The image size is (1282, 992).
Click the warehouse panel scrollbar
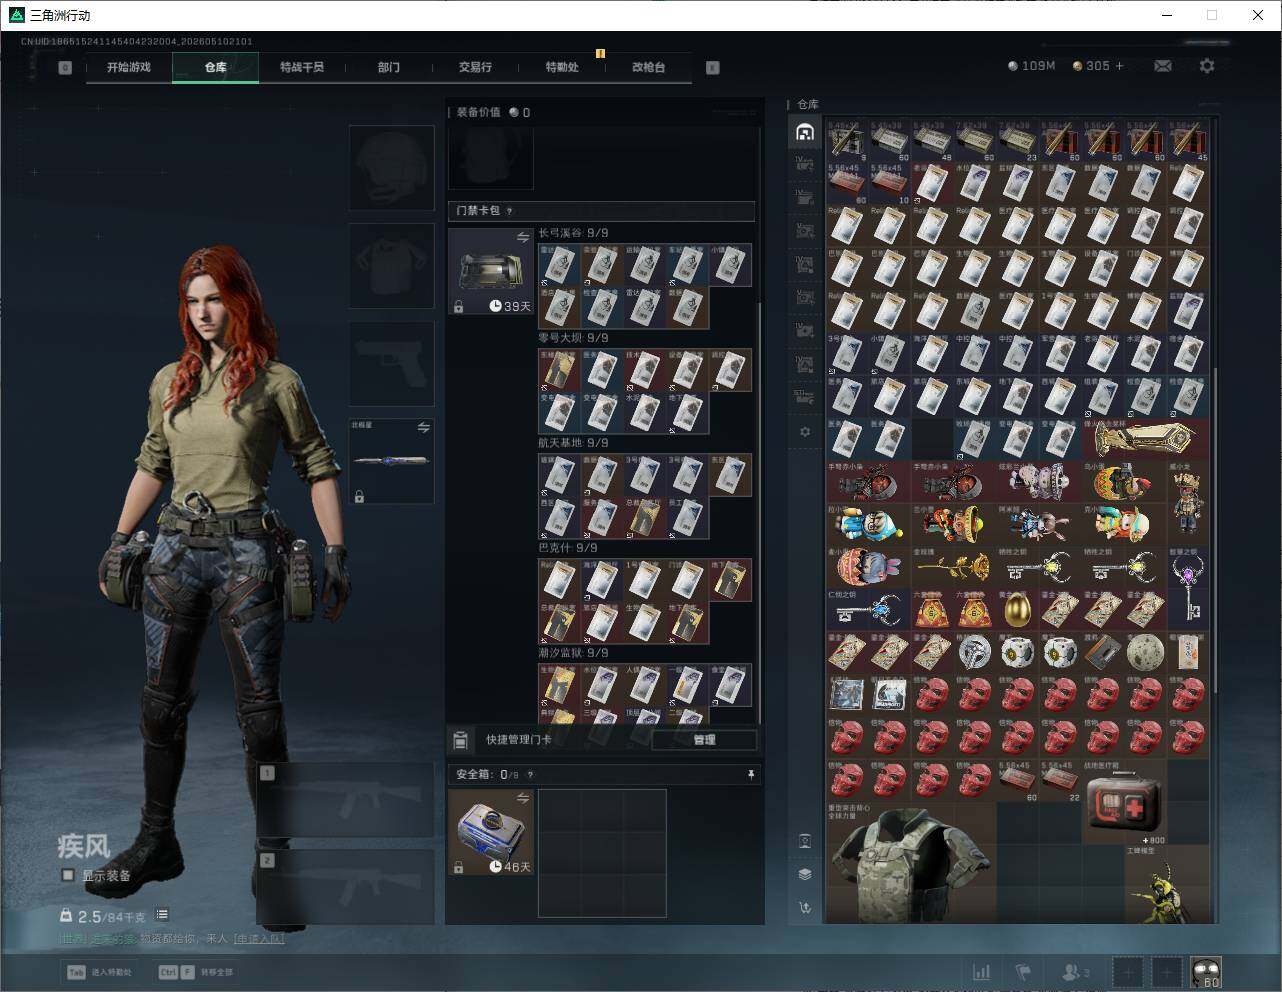pos(1216,530)
